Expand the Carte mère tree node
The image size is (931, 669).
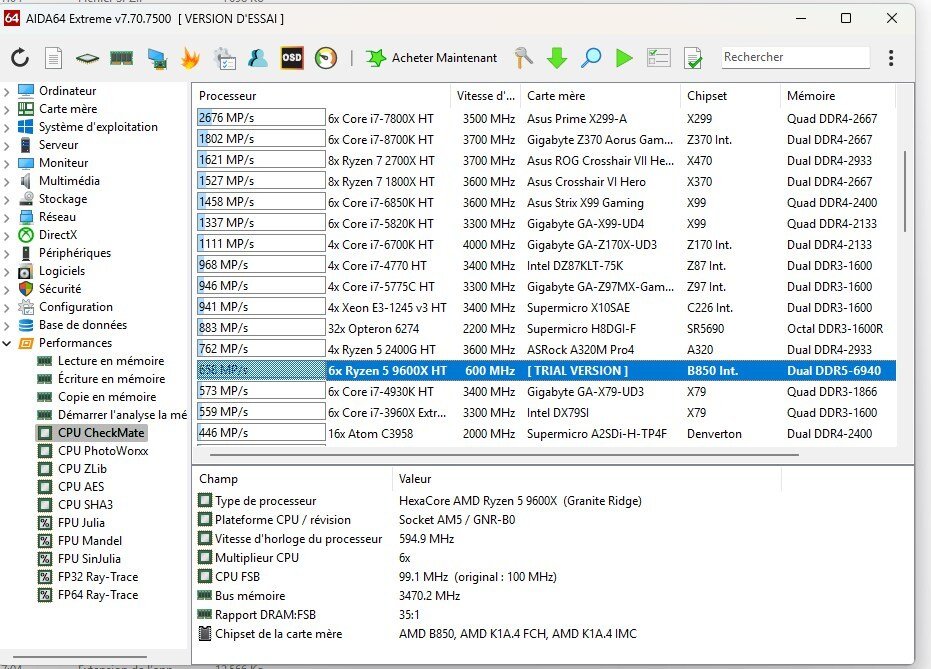coord(8,109)
